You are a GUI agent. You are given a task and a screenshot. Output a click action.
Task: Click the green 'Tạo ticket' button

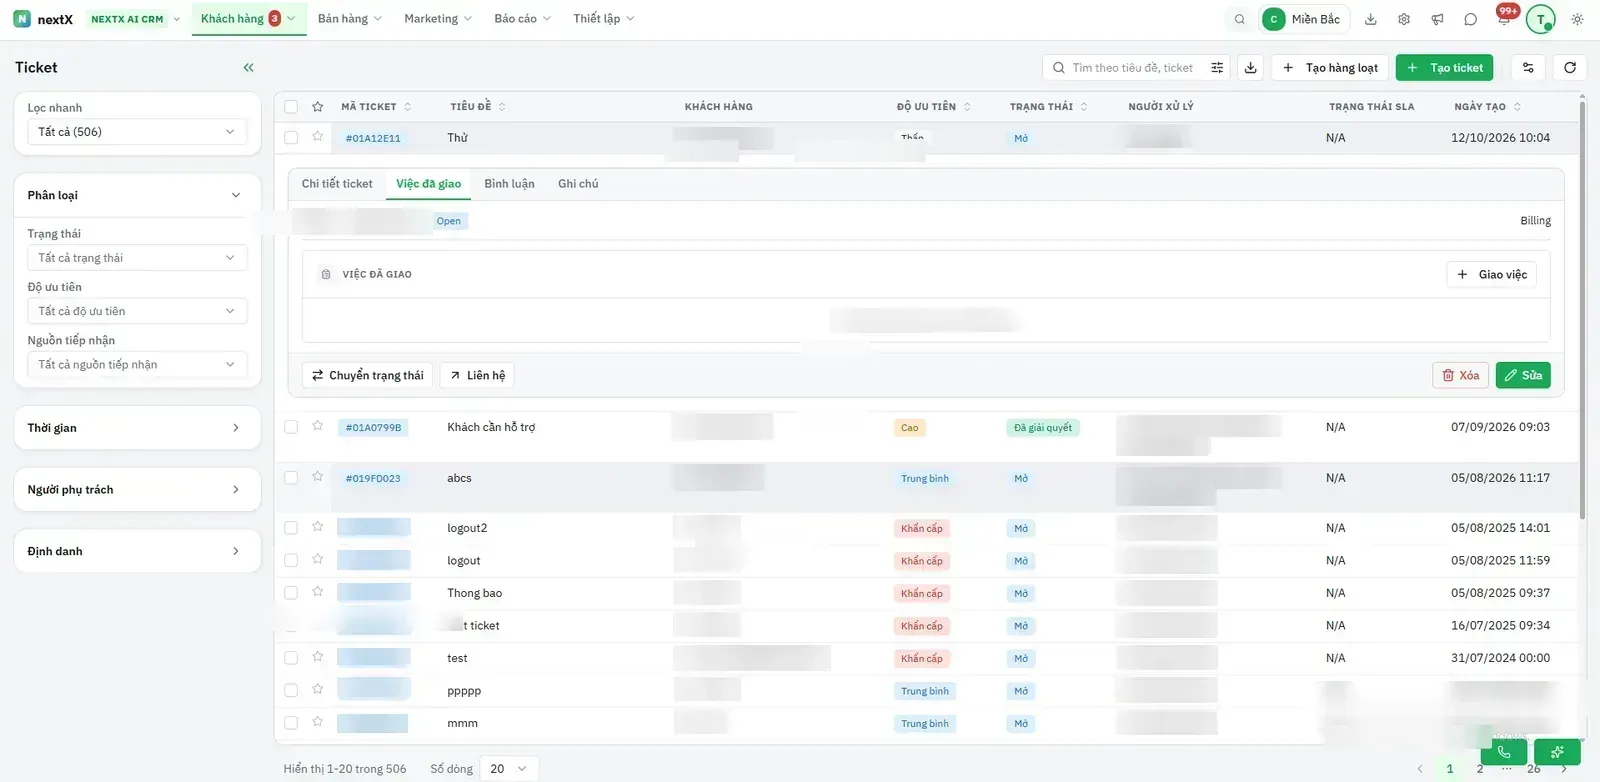[x=1444, y=68]
